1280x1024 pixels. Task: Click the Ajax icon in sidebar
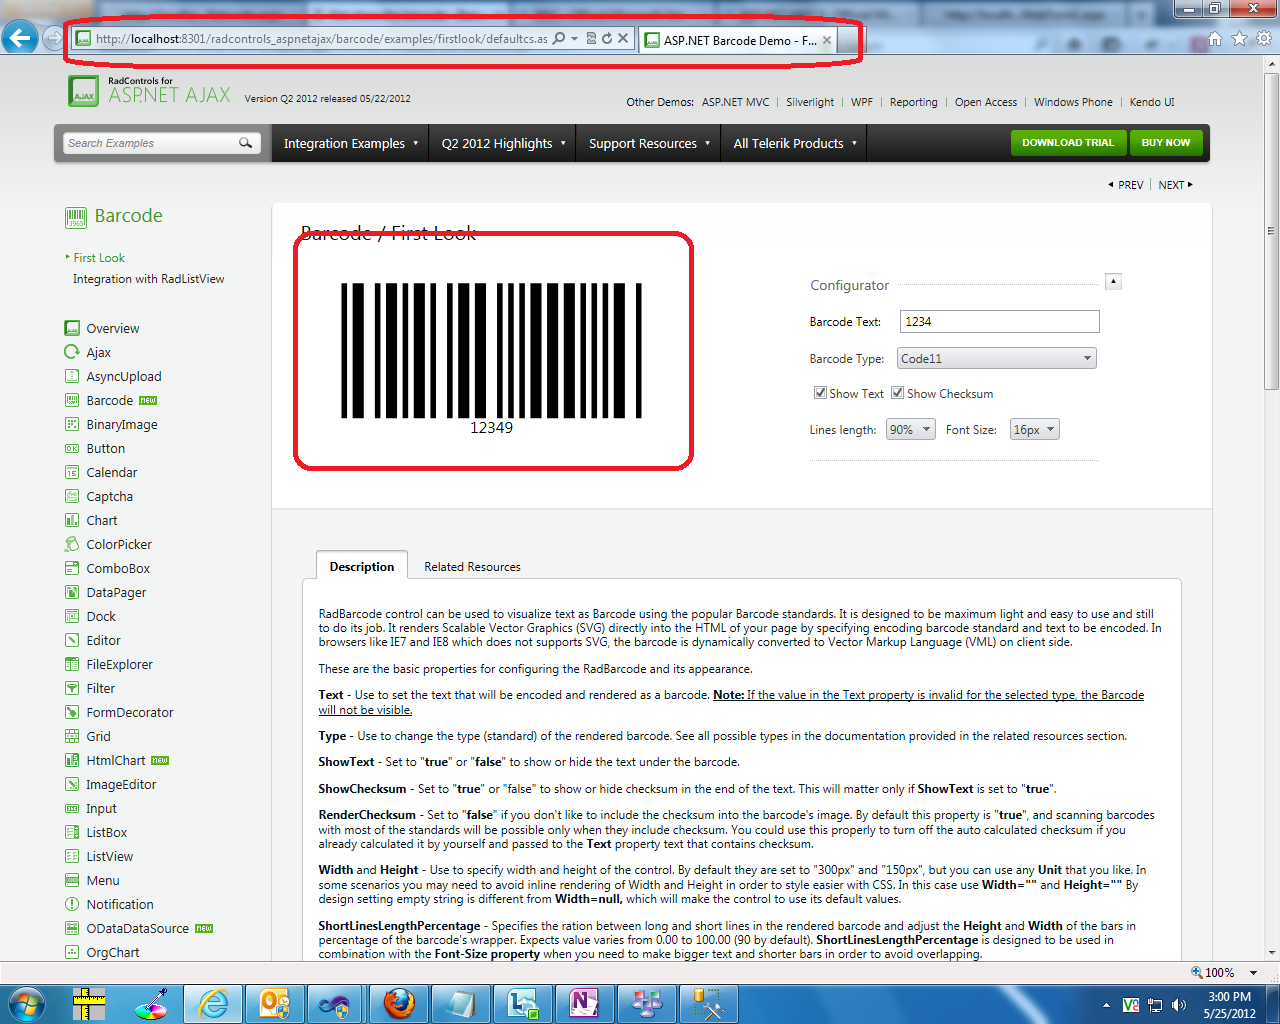[72, 352]
